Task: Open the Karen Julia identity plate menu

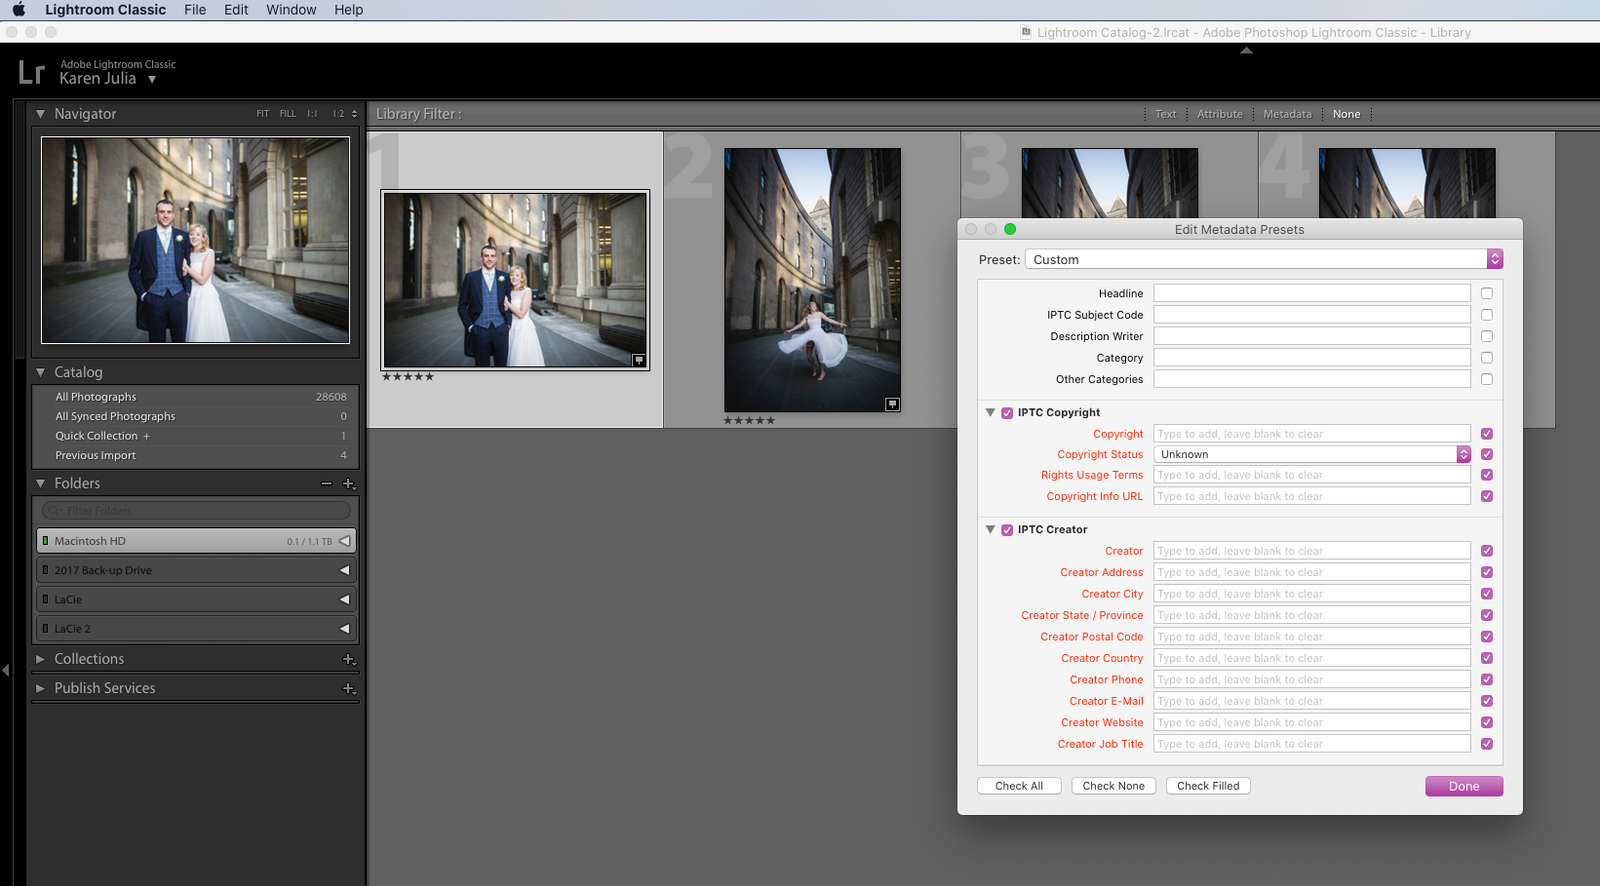Action: (152, 79)
